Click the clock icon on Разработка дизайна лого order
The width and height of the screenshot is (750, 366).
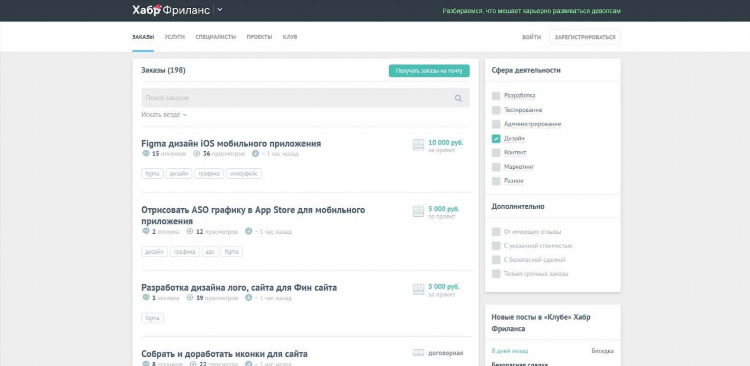point(248,298)
